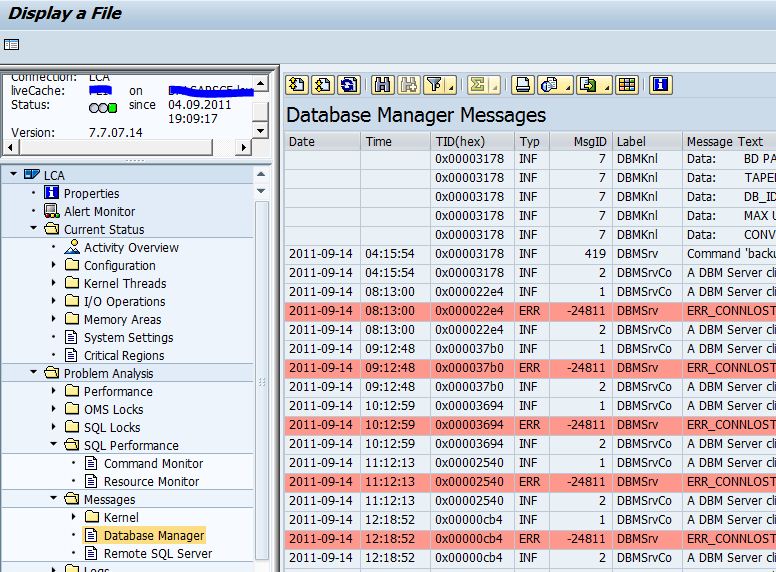Screen dimensions: 776x572
Task: Collapse the Problem Analysis folder
Action: (x=34, y=372)
